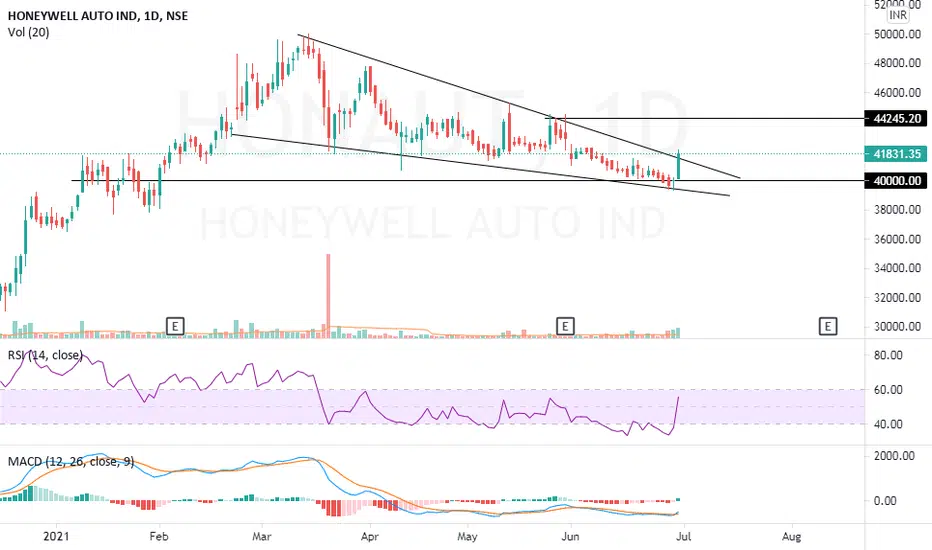This screenshot has width=932, height=550.
Task: Click the Aug date axis label
Action: click(x=791, y=536)
